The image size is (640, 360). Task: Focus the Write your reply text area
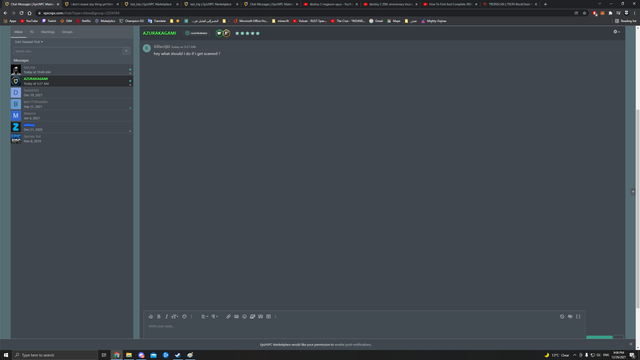(x=364, y=329)
